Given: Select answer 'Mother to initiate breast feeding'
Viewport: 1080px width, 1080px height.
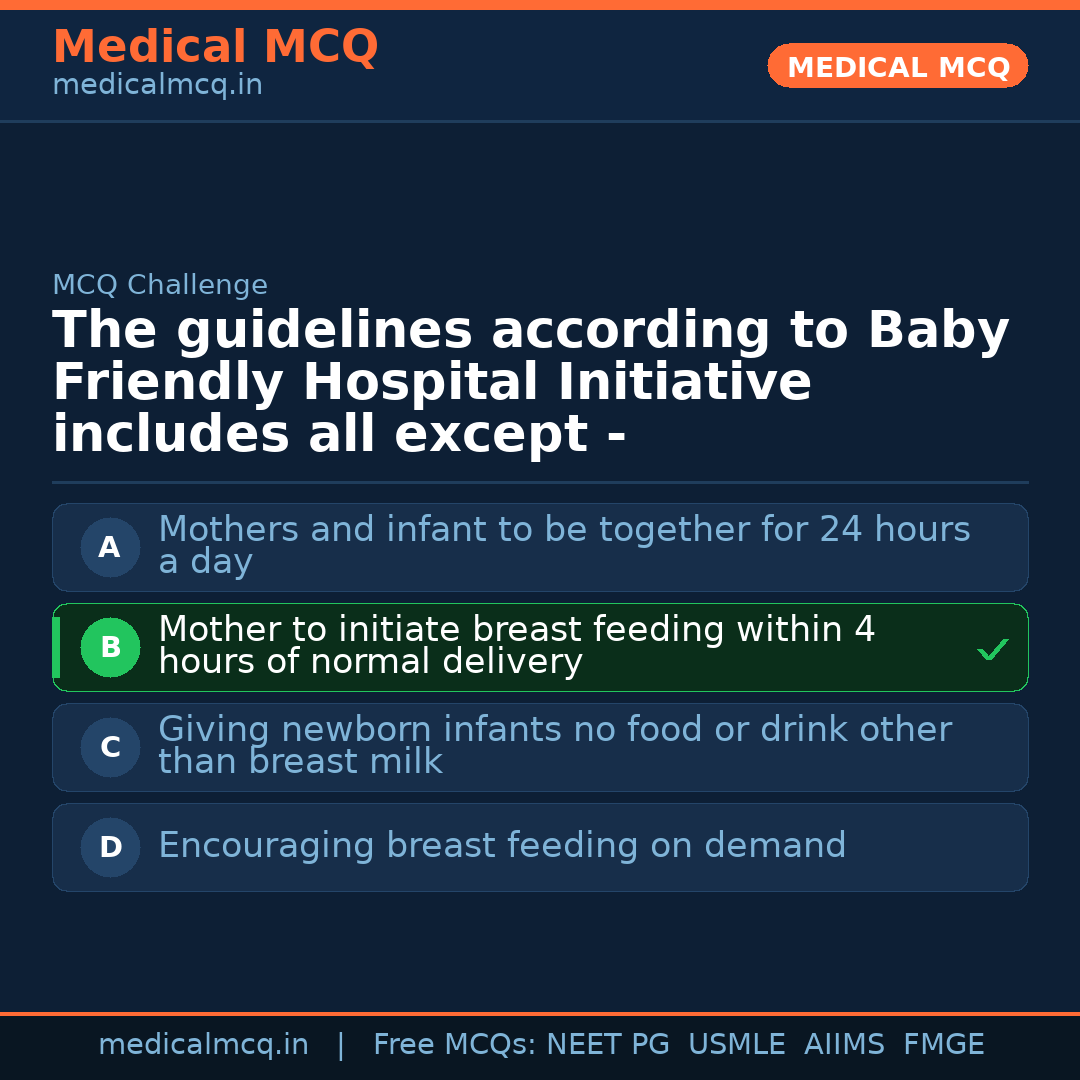Looking at the screenshot, I should point(516,645).
